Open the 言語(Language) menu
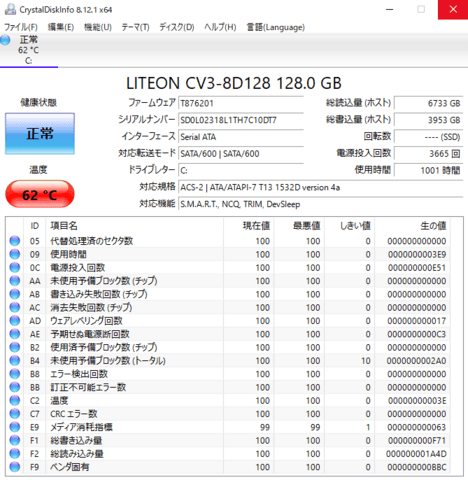468x480 pixels. click(276, 27)
